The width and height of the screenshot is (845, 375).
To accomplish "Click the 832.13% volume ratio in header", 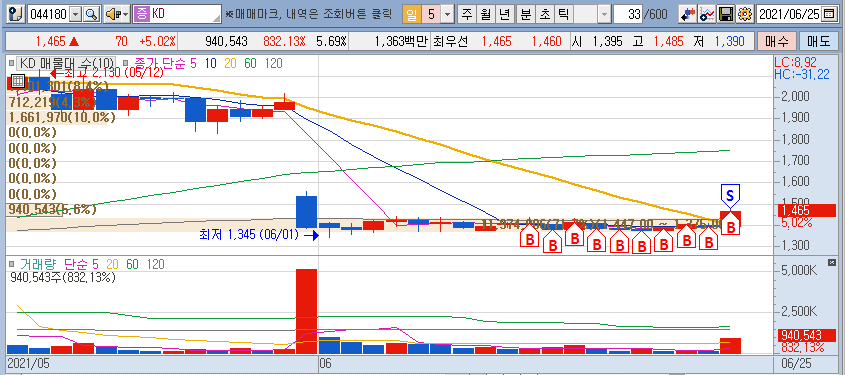I will point(284,41).
